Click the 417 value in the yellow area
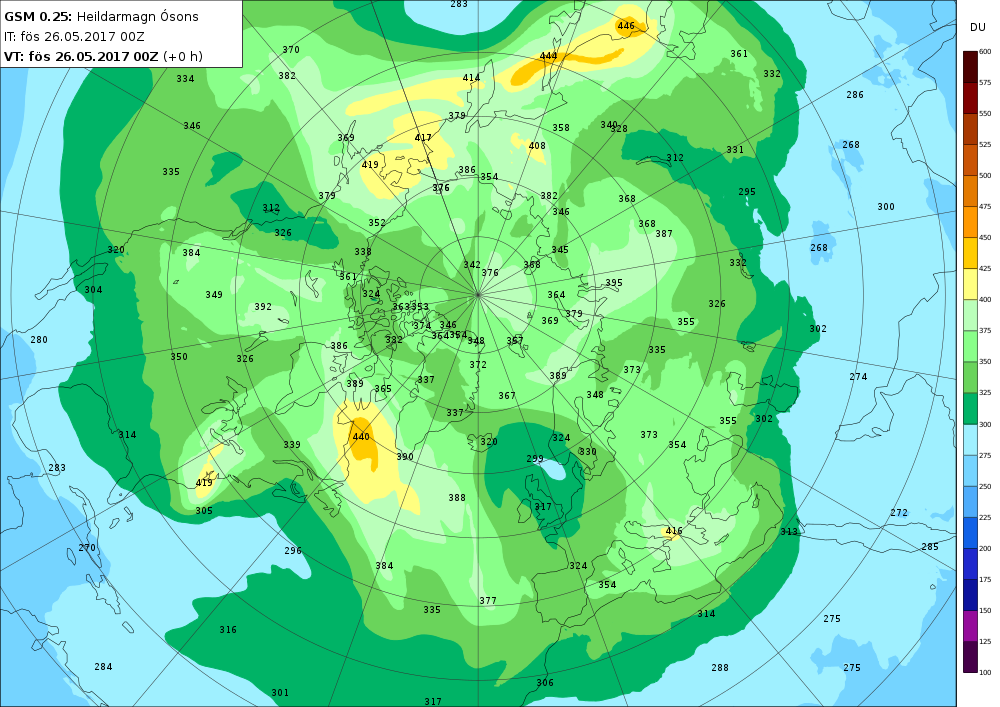This screenshot has height=707, width=1000. point(423,138)
